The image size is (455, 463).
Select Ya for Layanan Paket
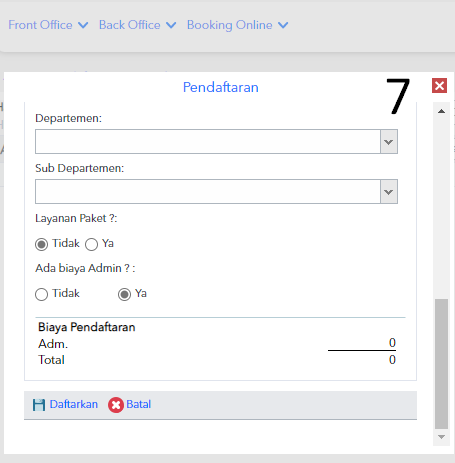(91, 244)
